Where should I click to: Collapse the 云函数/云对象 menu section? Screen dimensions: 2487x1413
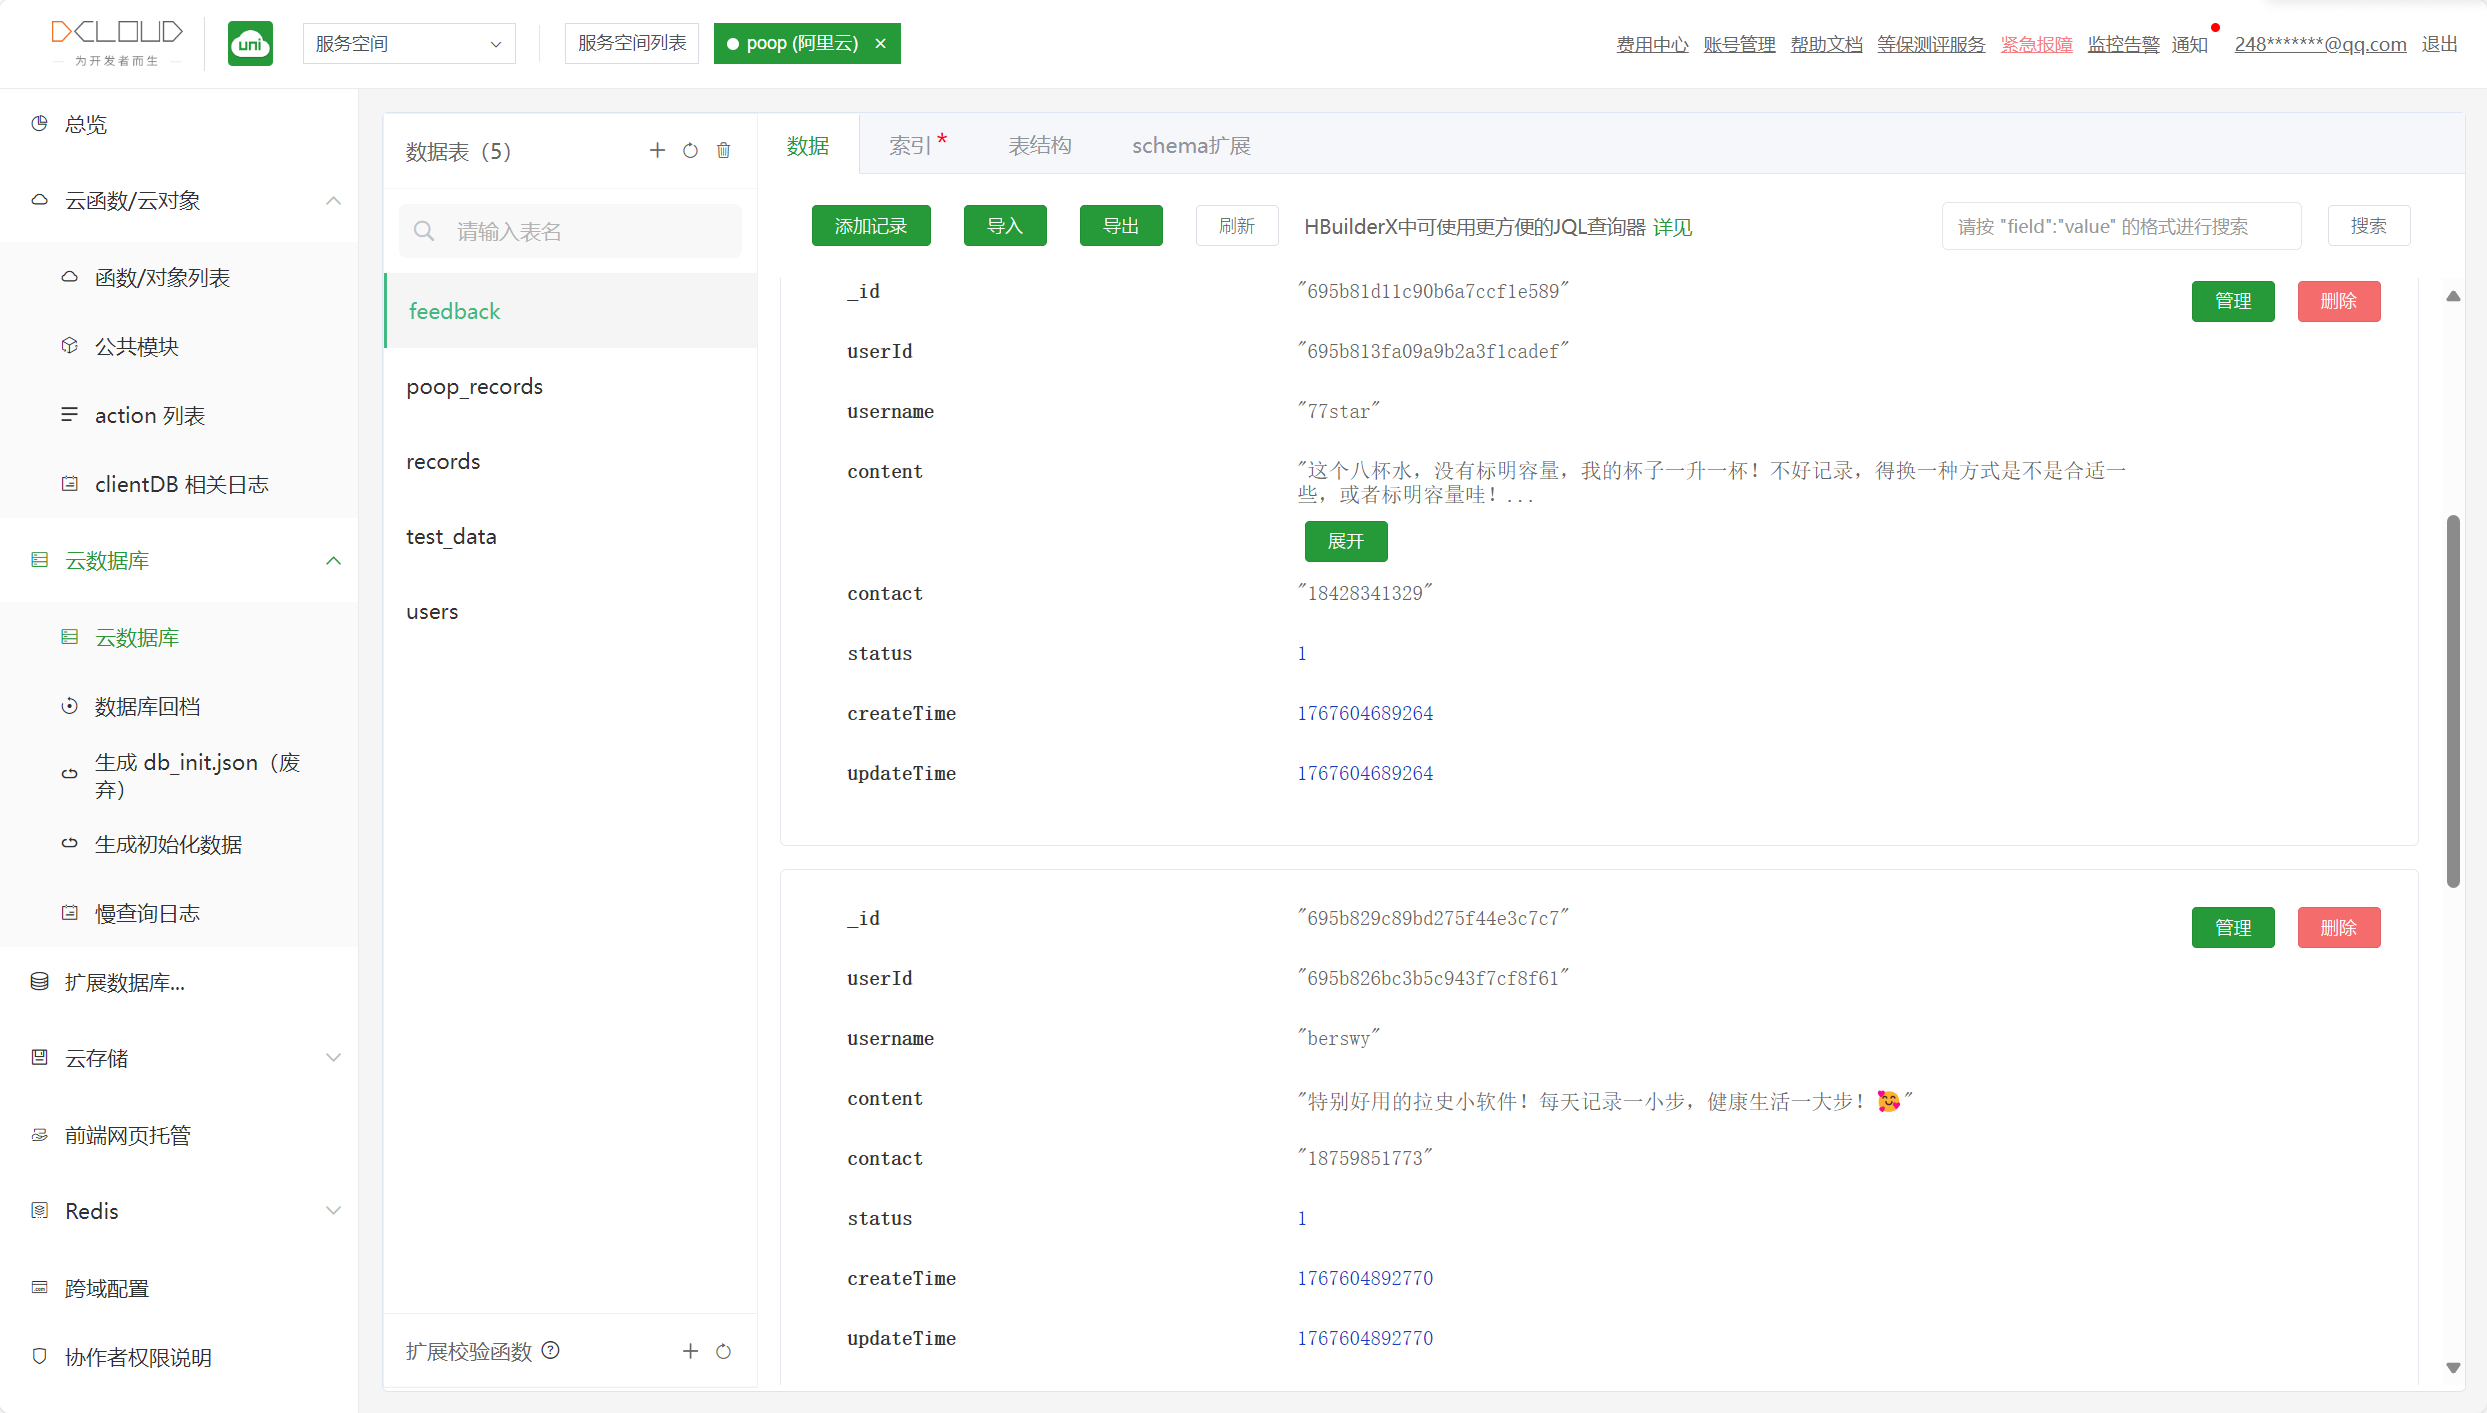point(333,201)
